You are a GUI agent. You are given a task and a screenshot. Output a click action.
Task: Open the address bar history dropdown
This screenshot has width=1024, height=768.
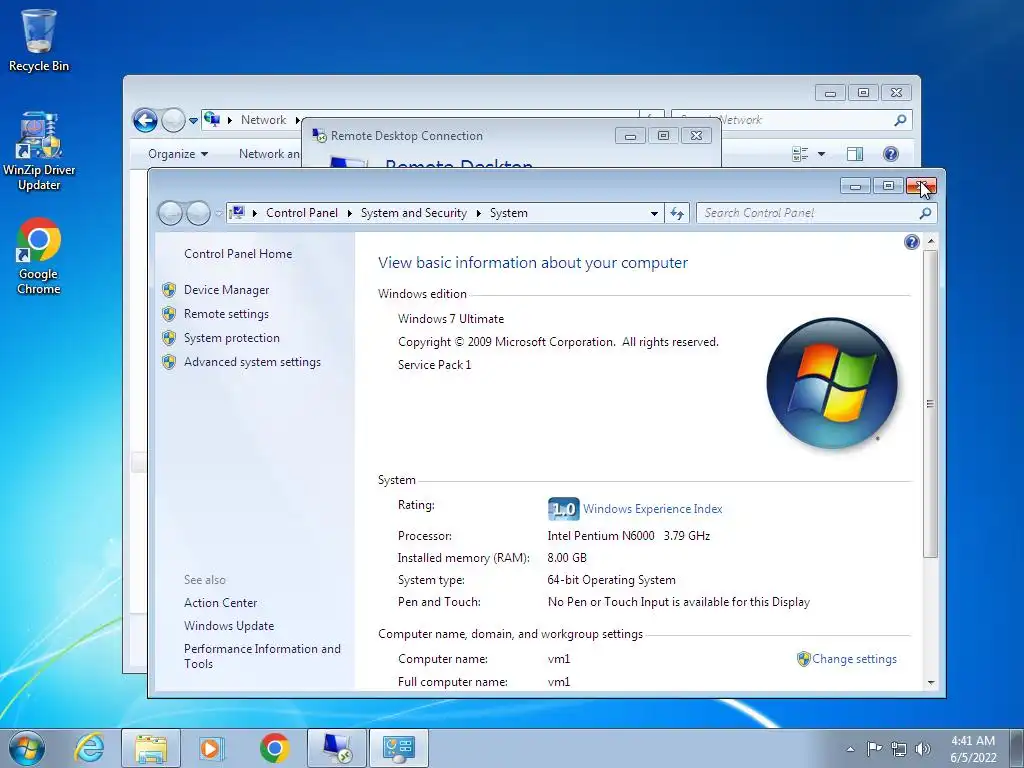[x=654, y=214]
